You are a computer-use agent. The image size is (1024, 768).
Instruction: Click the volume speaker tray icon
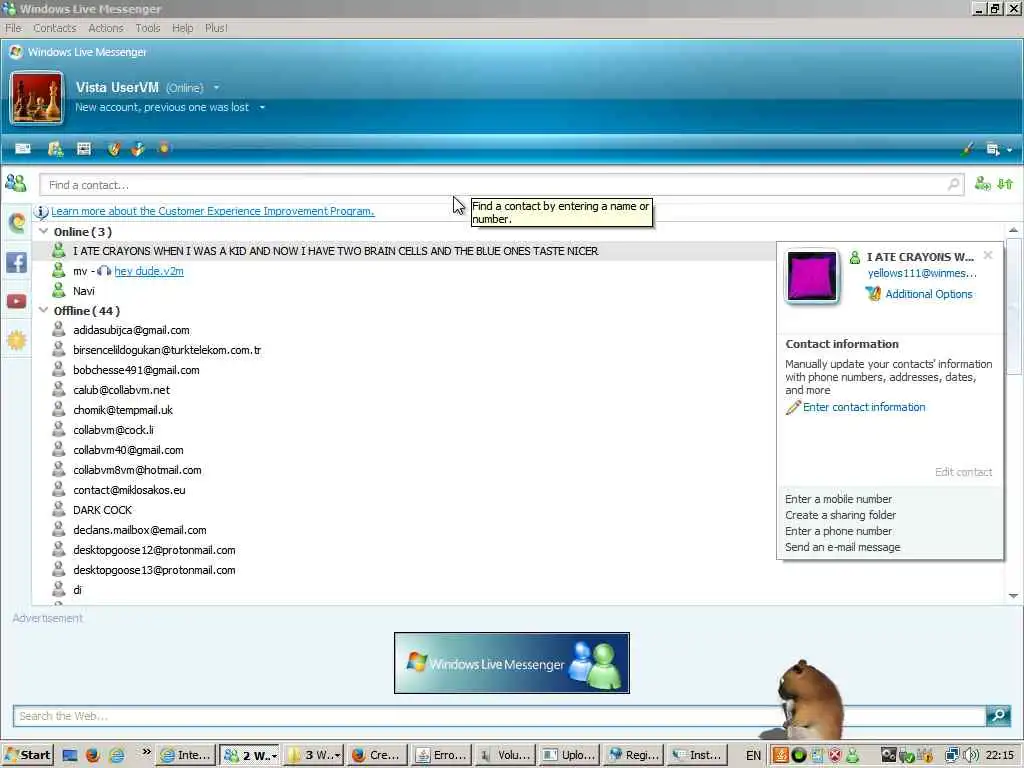(971, 755)
